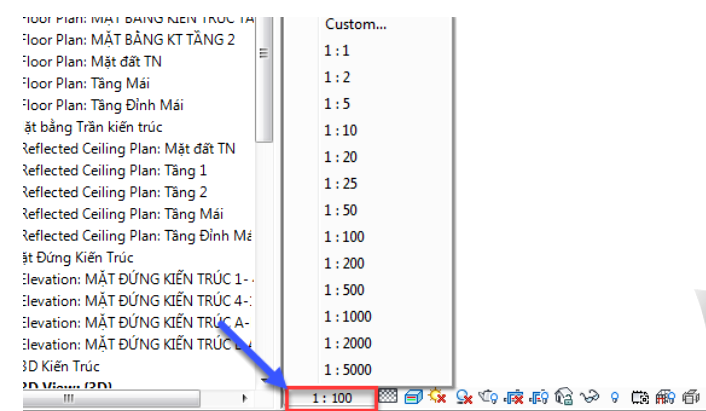This screenshot has width=706, height=411.
Task: Toggle the Crop View icon
Action: coord(515,398)
